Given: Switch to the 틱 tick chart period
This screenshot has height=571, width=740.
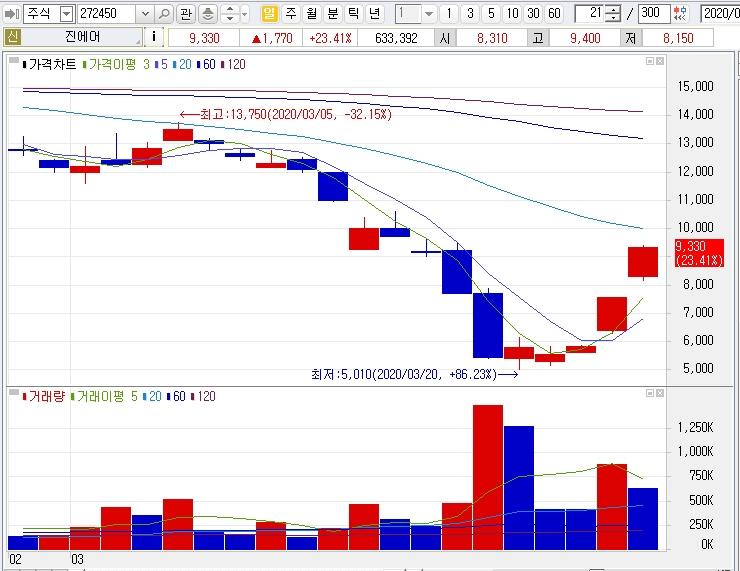Looking at the screenshot, I should tap(353, 14).
